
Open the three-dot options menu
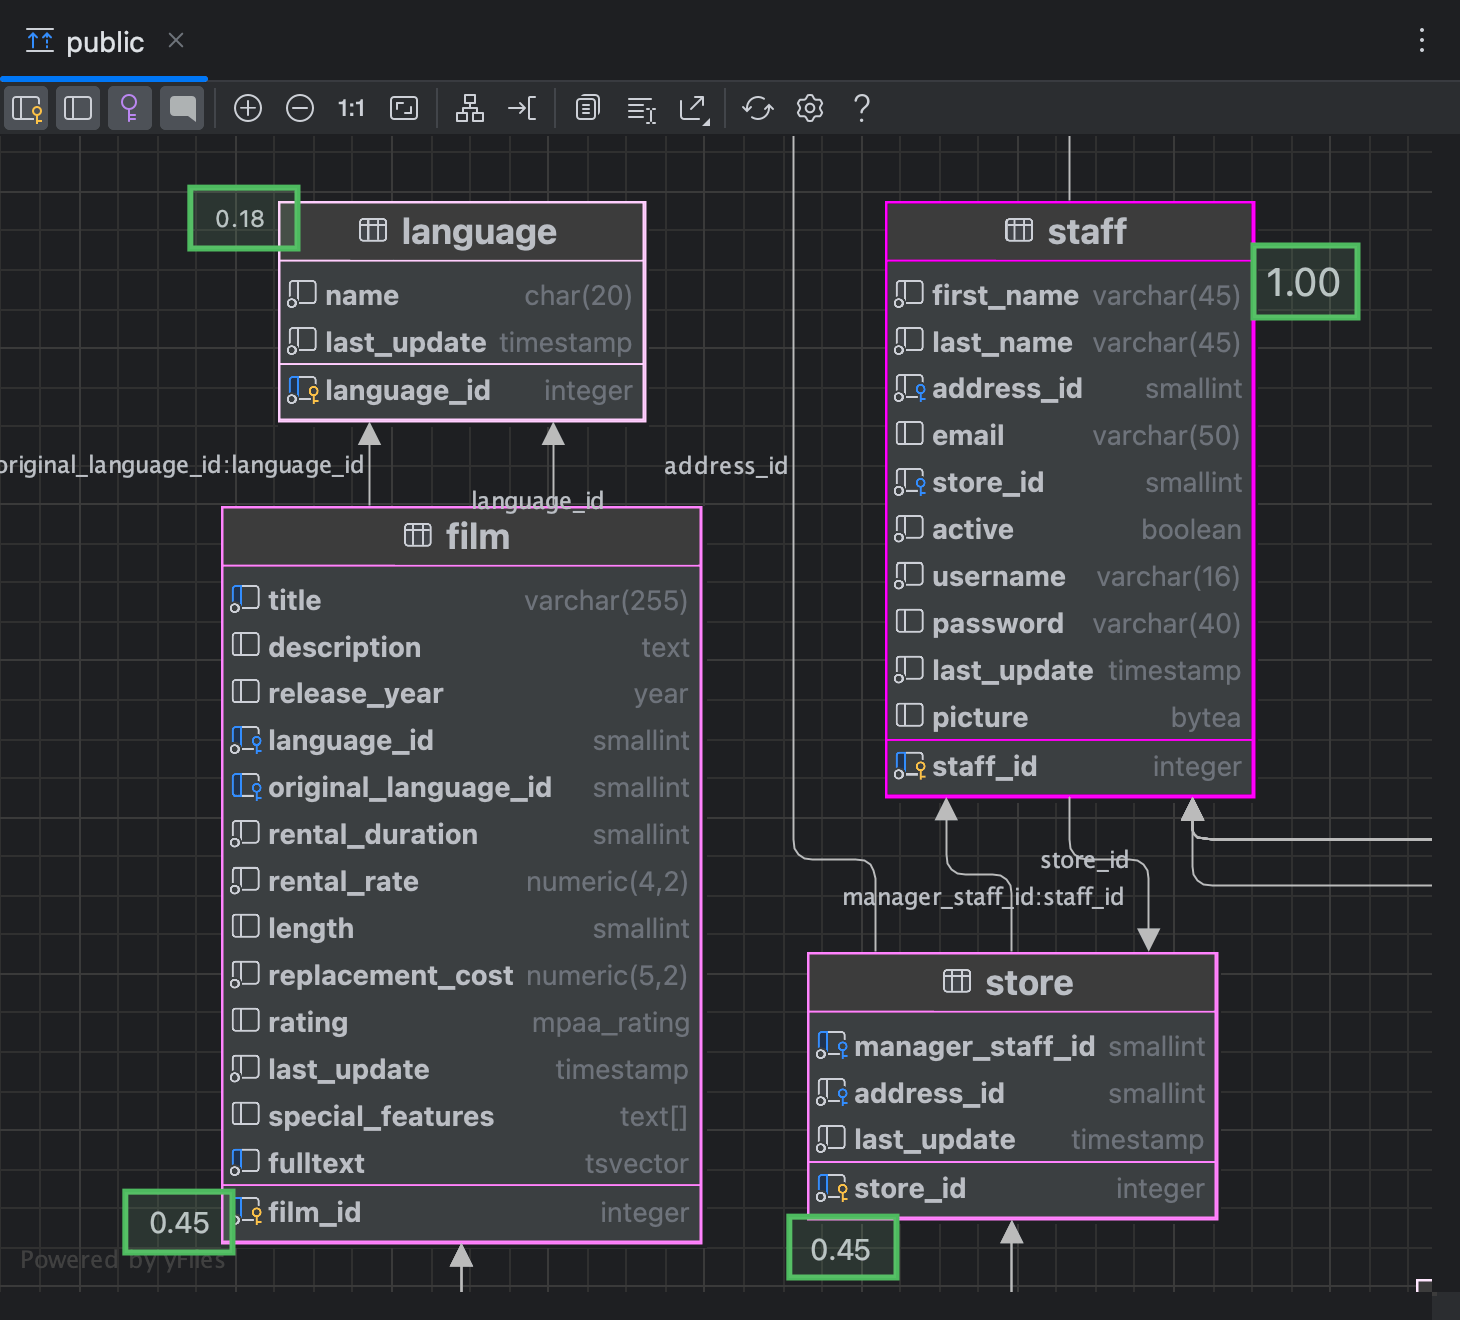pos(1421,41)
